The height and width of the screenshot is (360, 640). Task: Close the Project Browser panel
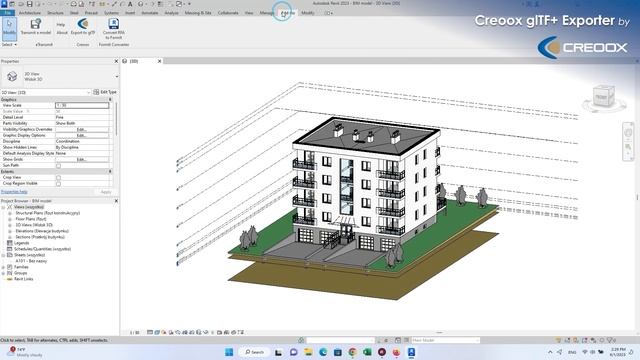(x=116, y=201)
